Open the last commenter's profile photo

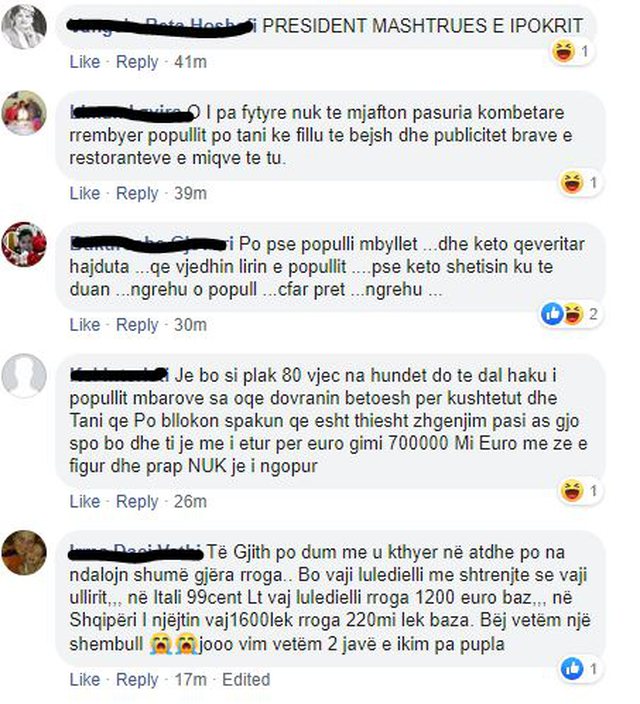click(x=24, y=552)
